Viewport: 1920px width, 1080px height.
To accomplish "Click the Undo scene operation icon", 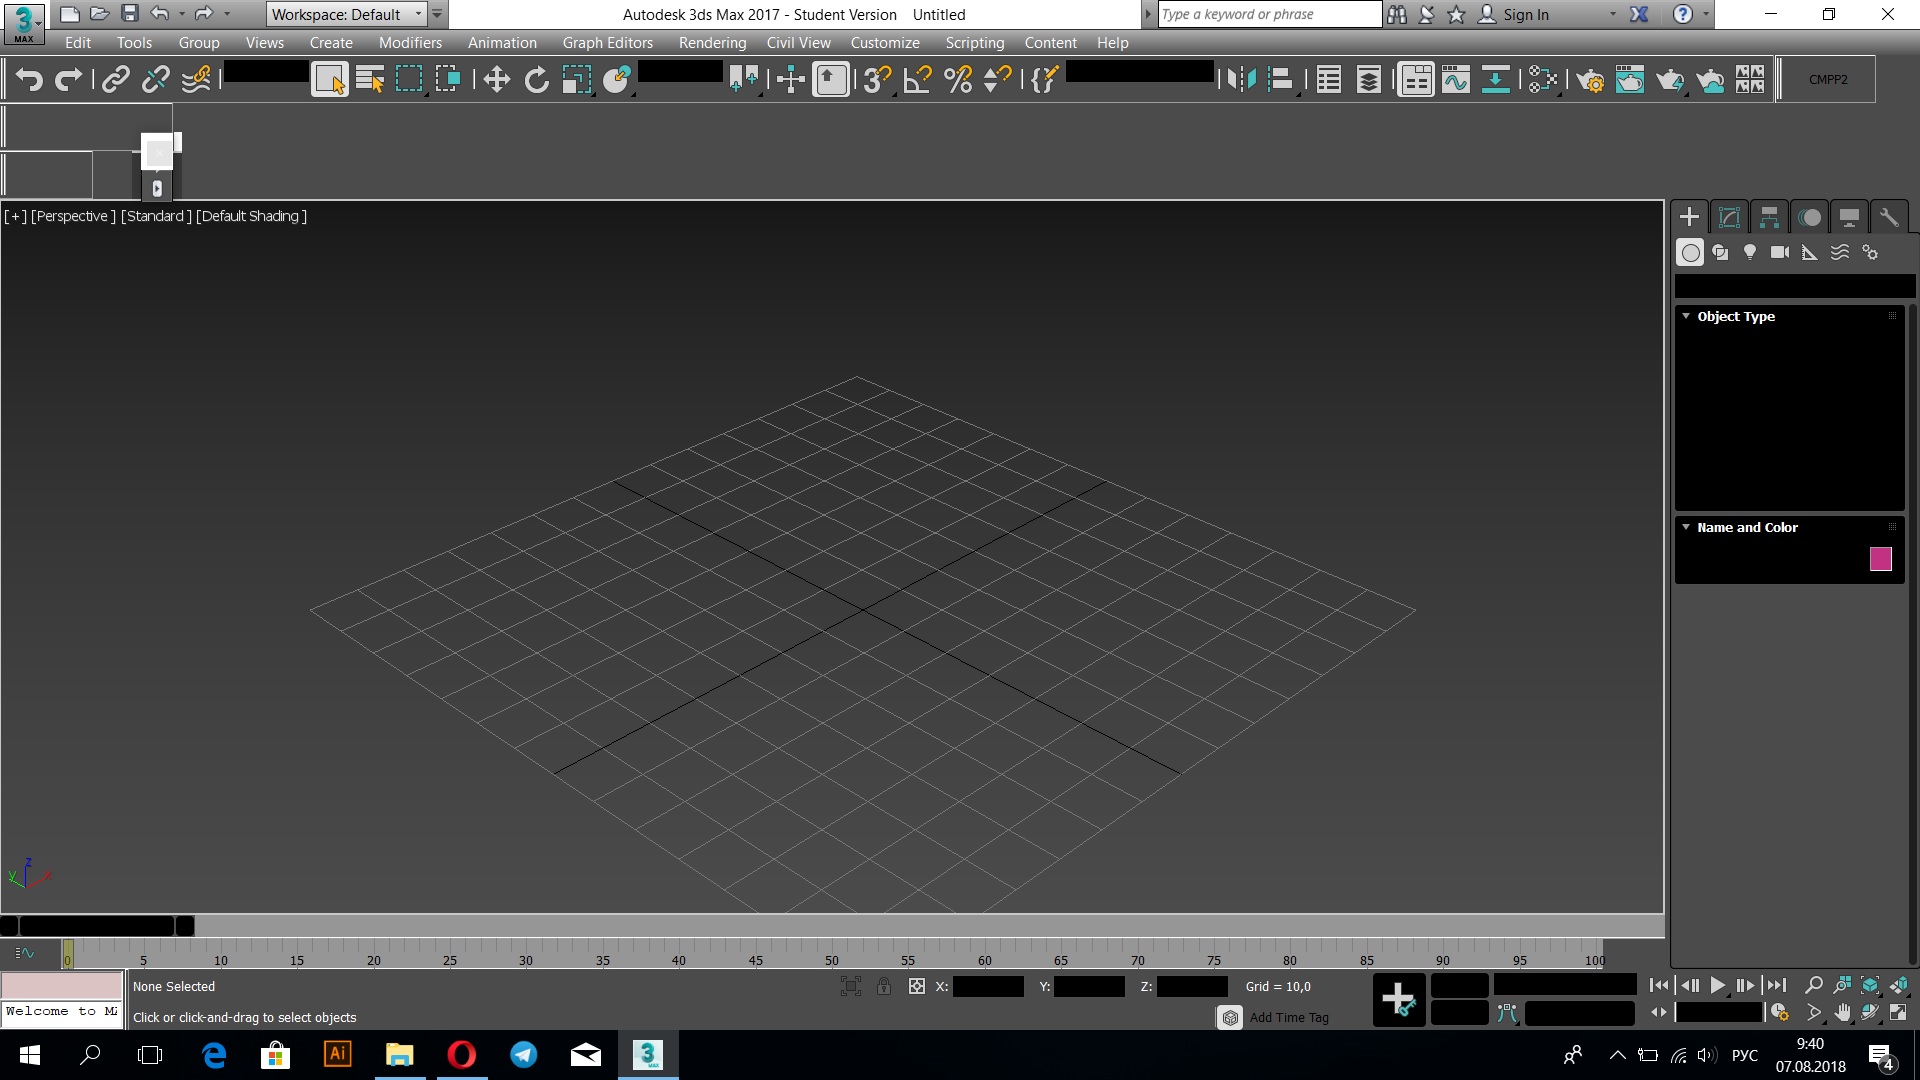I will [28, 79].
